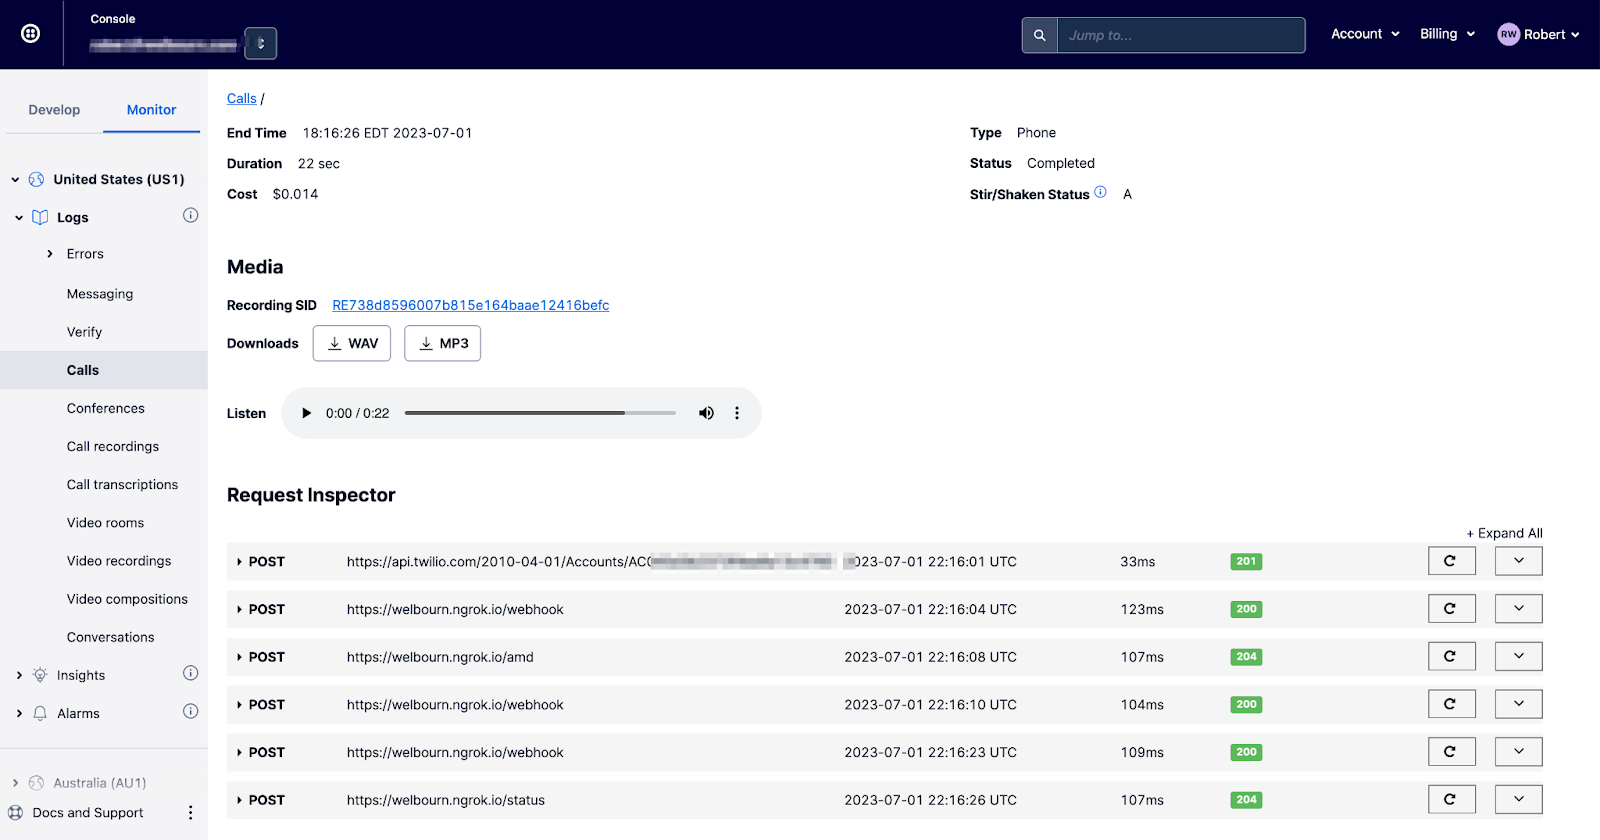Click the audio progress seek bar
Image resolution: width=1600 pixels, height=840 pixels.
click(540, 413)
